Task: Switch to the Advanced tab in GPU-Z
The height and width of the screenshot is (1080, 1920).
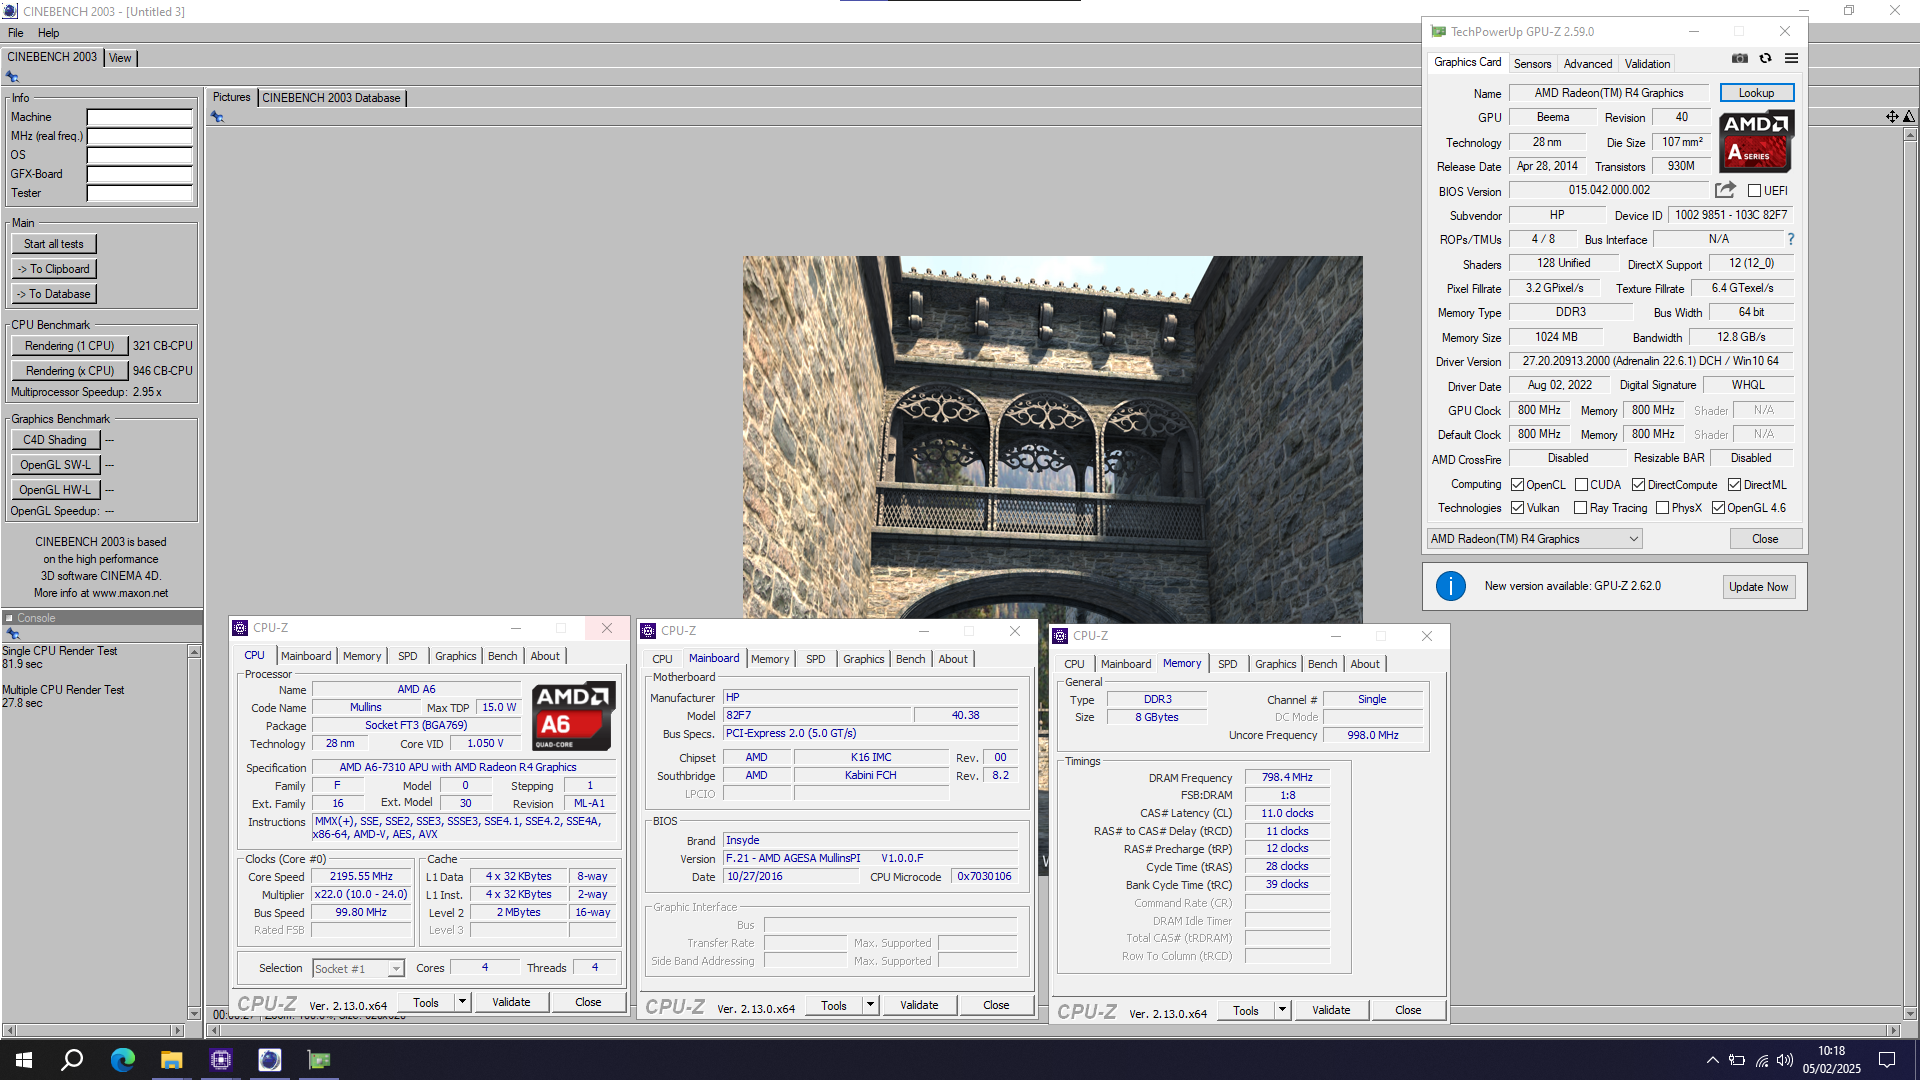Action: [x=1588, y=64]
